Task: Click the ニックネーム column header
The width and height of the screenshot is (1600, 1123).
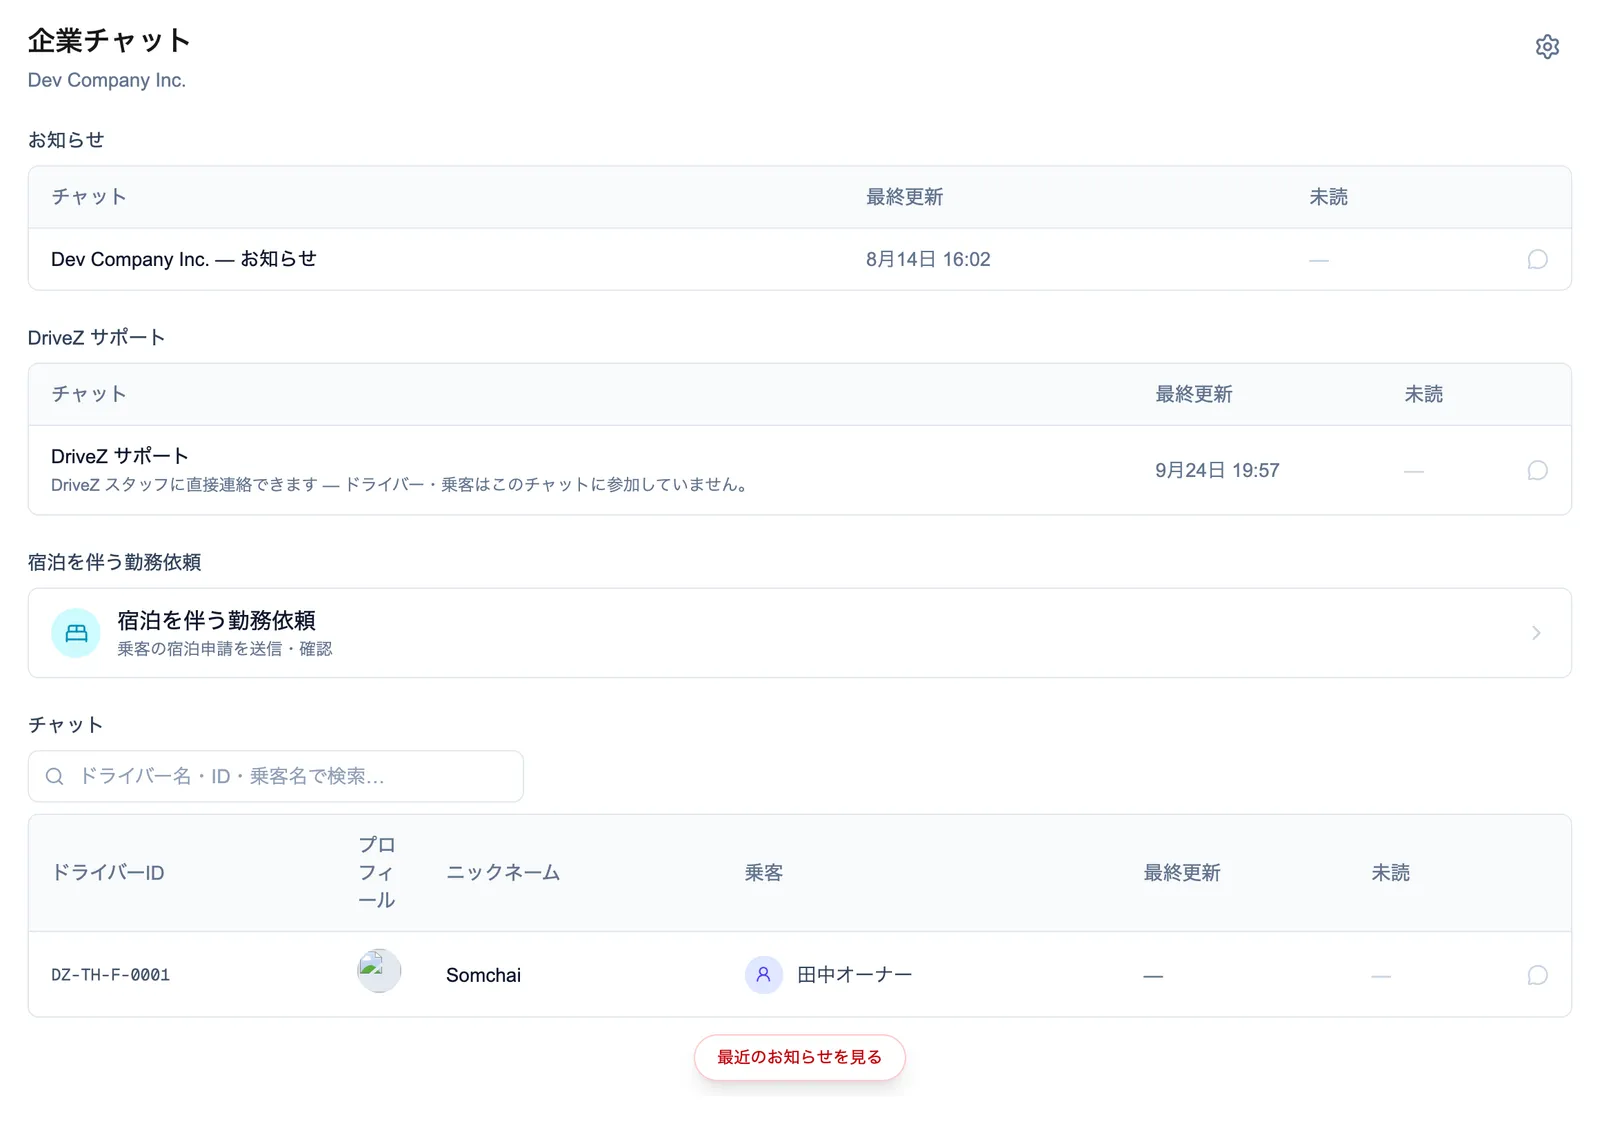Action: point(503,873)
